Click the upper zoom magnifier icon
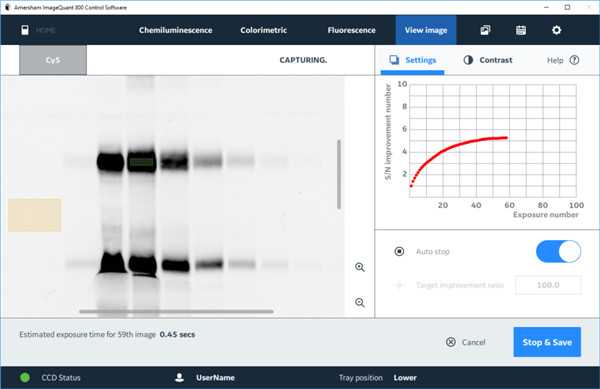 [x=360, y=267]
